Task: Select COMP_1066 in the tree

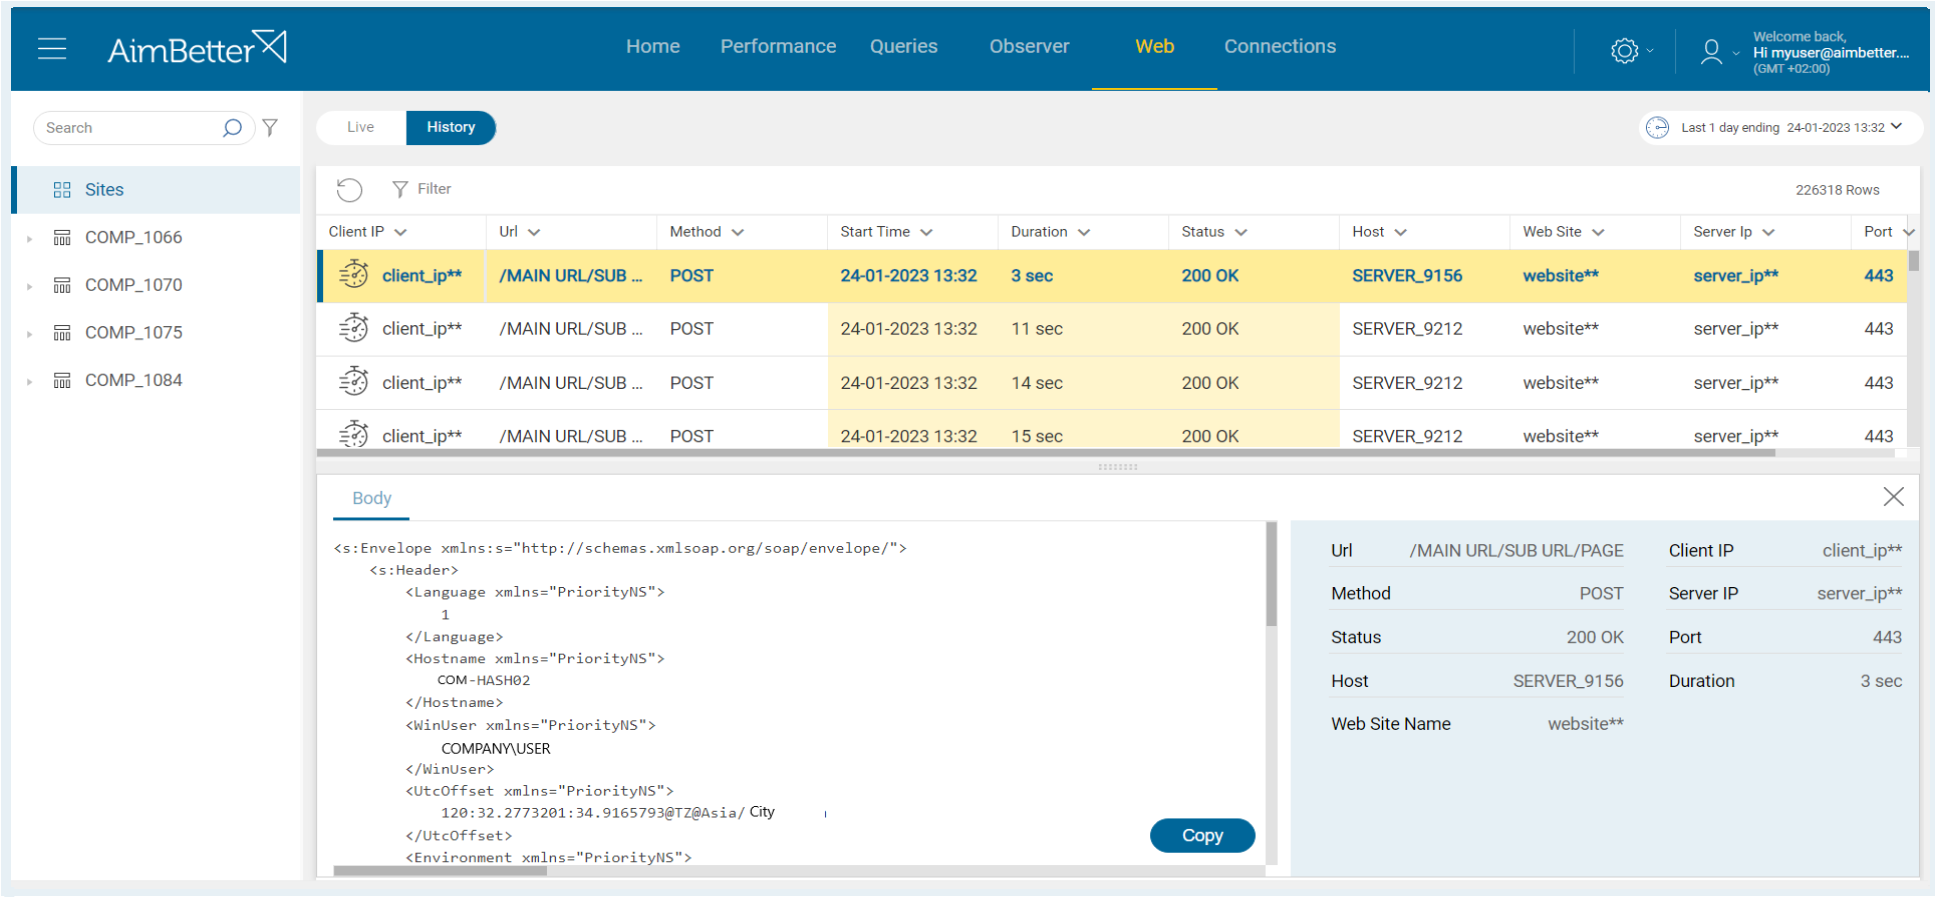Action: pyautogui.click(x=133, y=237)
